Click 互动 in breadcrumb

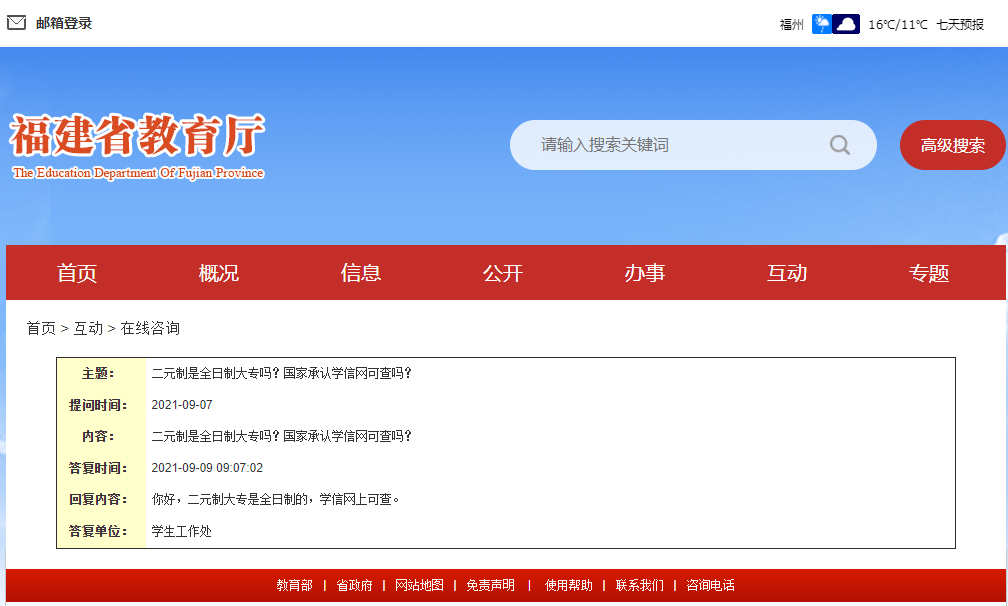pyautogui.click(x=88, y=328)
